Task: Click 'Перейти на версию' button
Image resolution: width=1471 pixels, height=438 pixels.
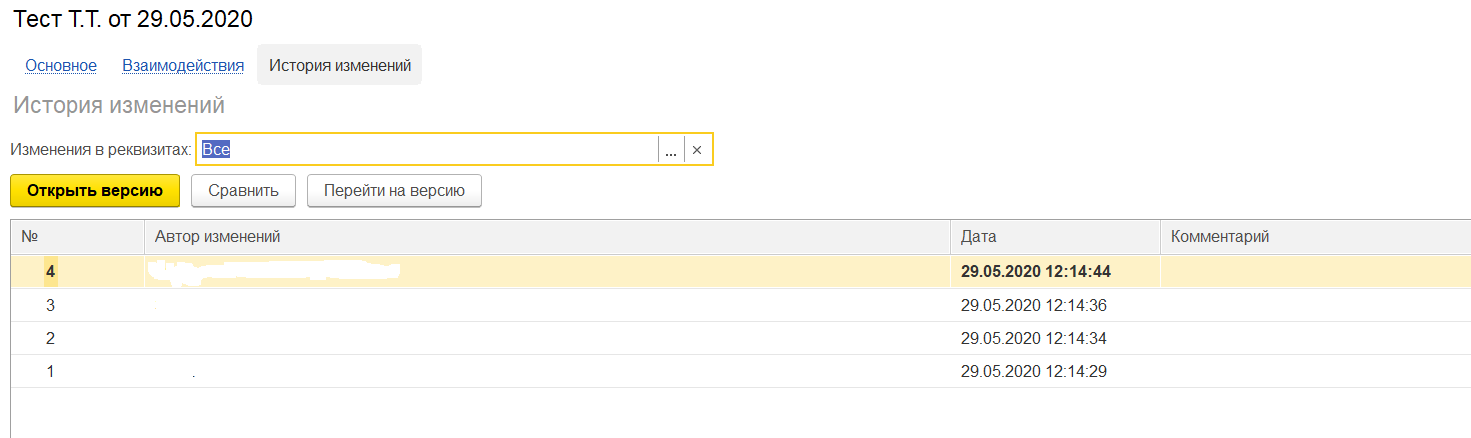Action: 394,191
